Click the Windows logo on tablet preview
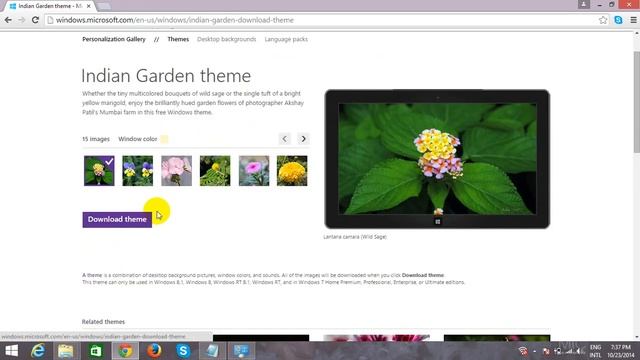 (438, 222)
